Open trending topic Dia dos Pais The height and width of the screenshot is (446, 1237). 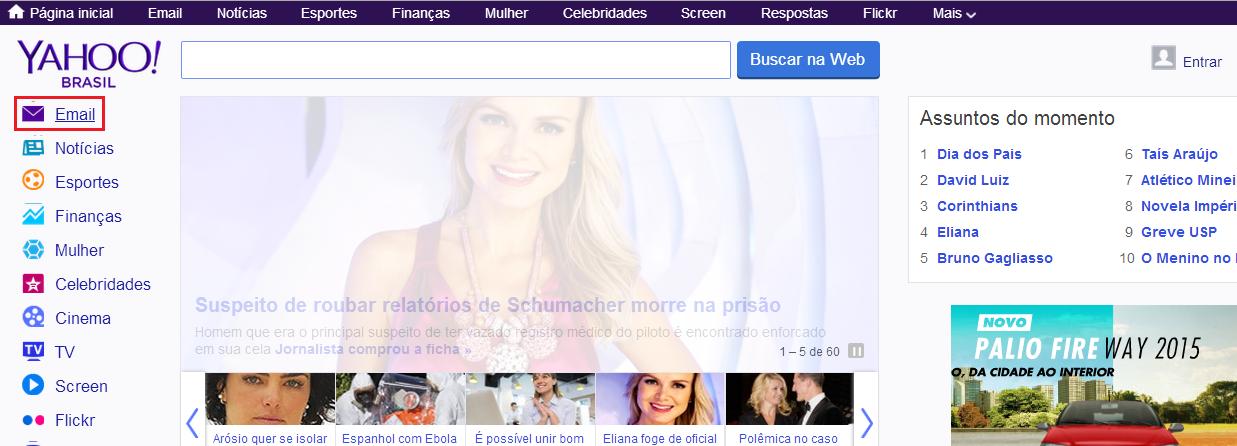point(979,154)
